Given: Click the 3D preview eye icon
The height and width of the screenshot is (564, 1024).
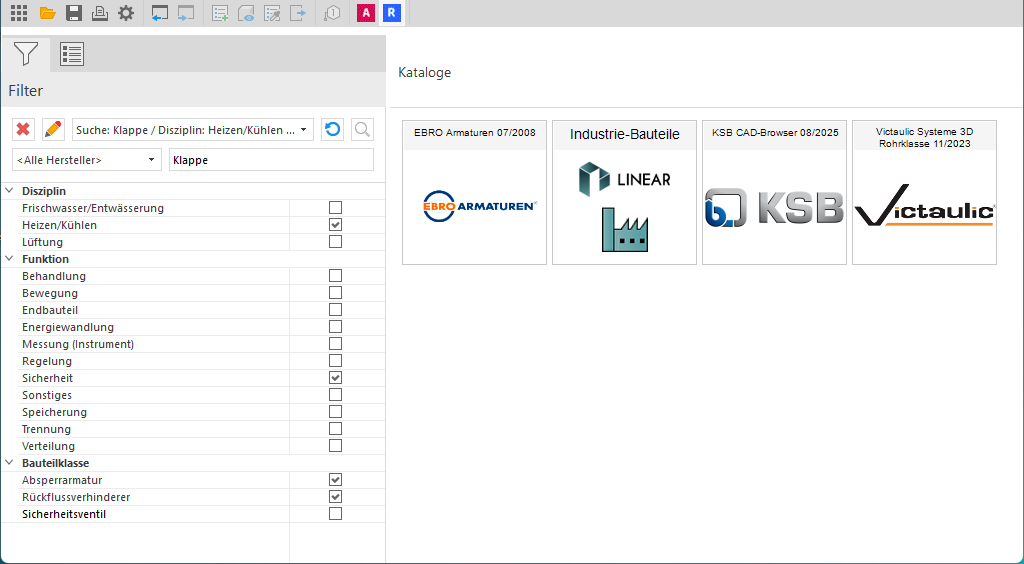Looking at the screenshot, I should 246,13.
